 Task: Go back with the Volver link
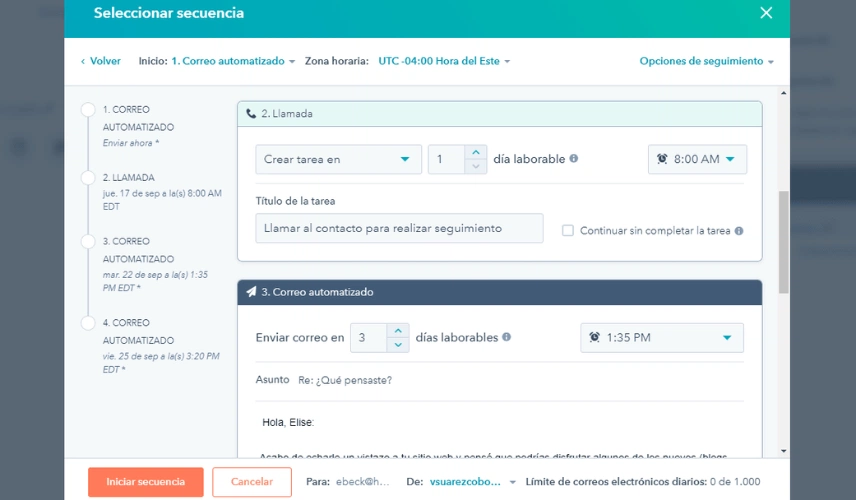[101, 61]
